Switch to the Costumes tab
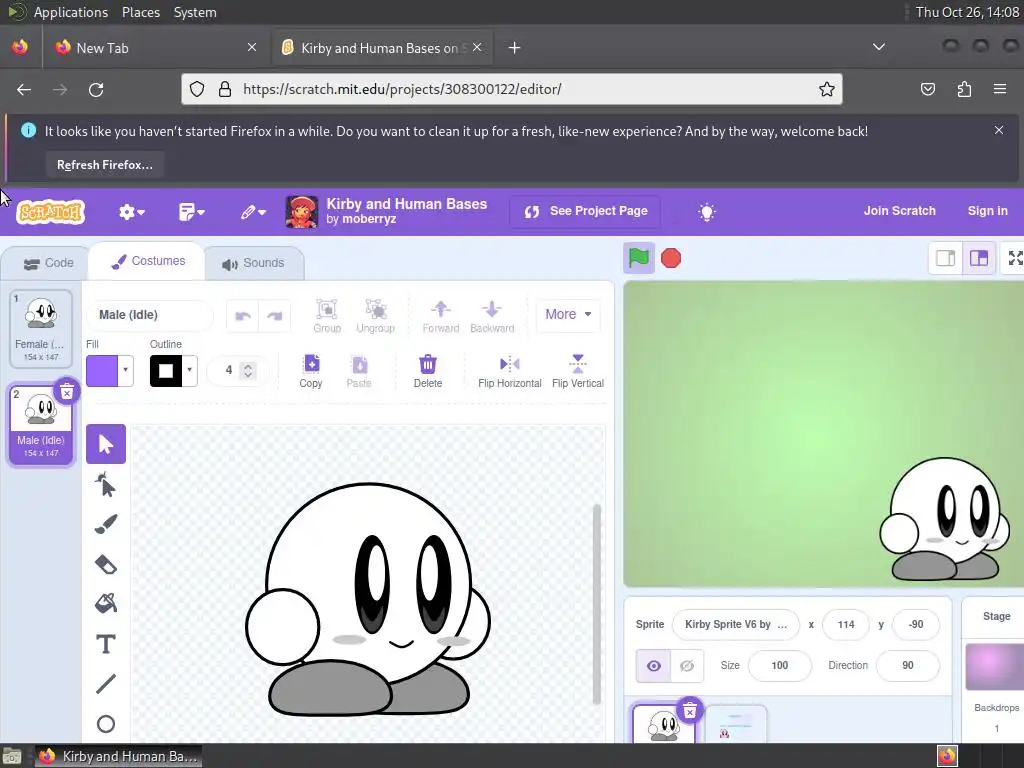Screen dimensions: 1024x768 [x=148, y=261]
